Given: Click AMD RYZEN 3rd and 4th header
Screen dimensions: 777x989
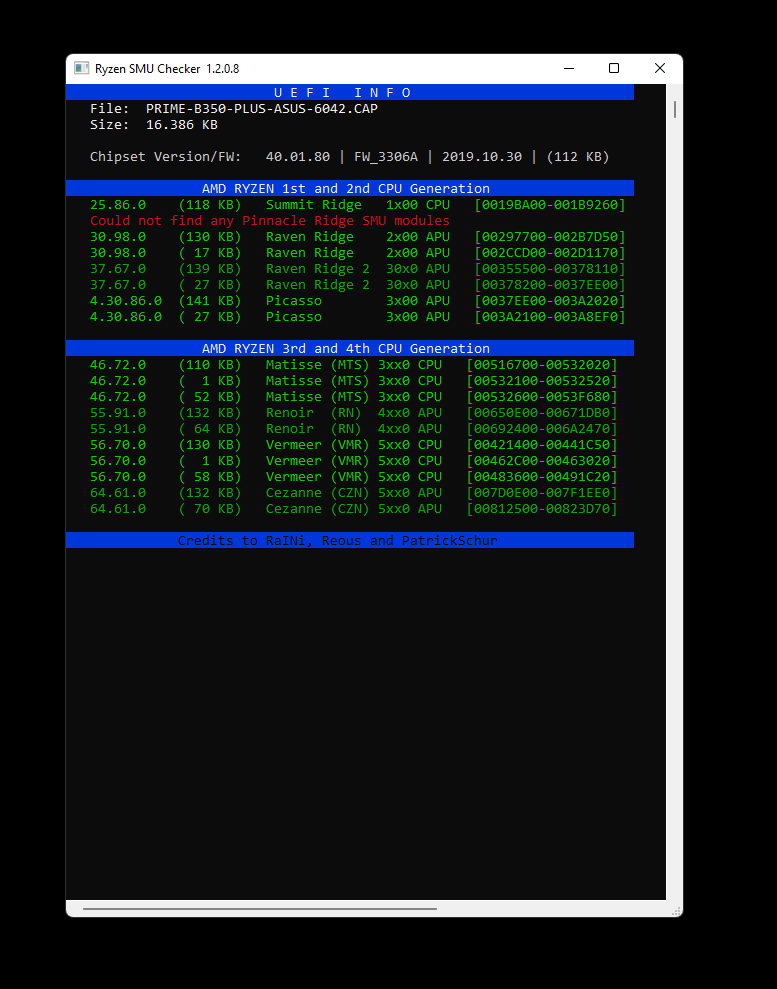Looking at the screenshot, I should (350, 348).
